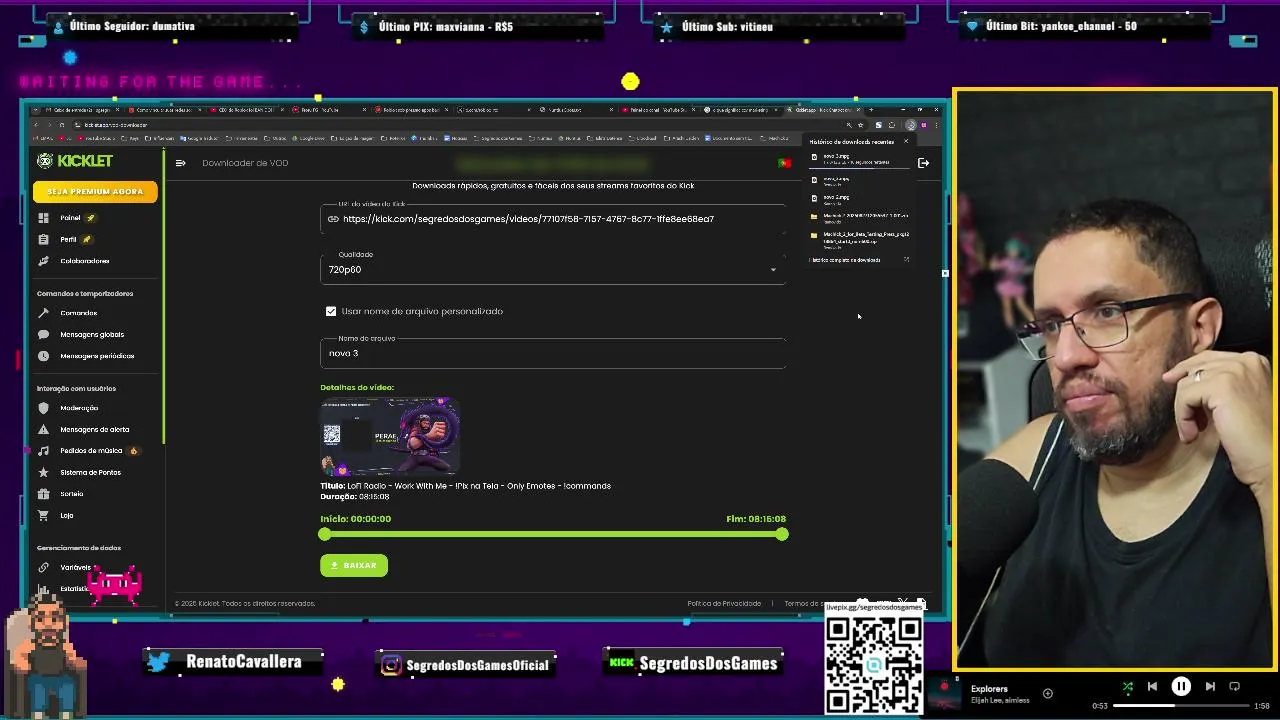Image resolution: width=1280 pixels, height=720 pixels.
Task: Open Mensagens periódicas clock icon
Action: pos(43,356)
